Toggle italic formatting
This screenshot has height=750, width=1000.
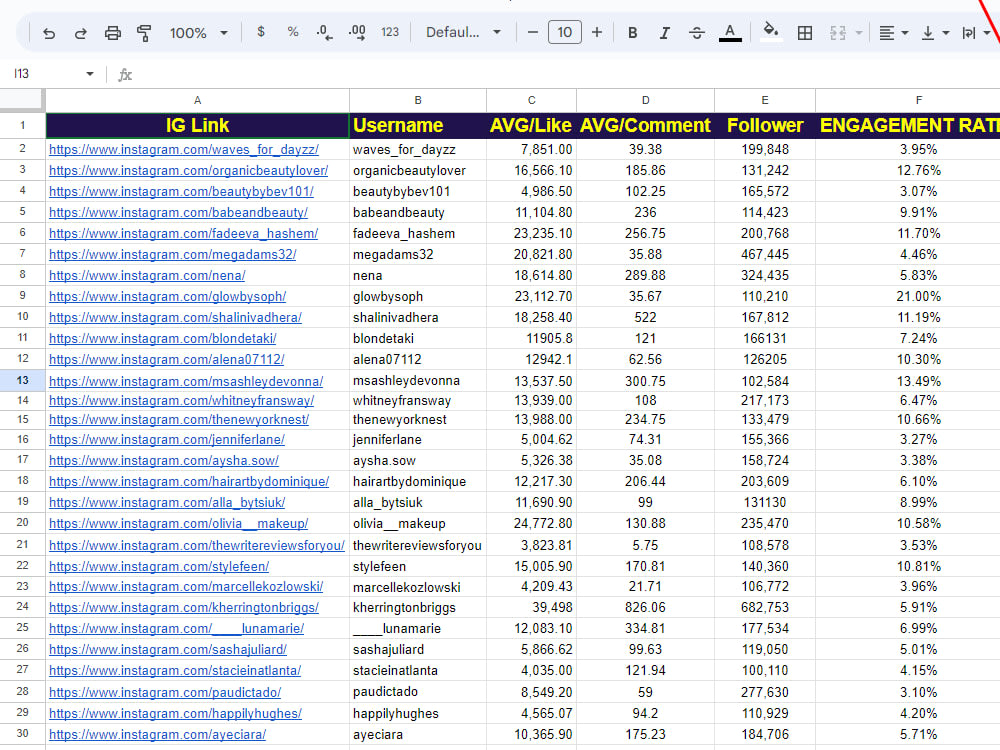[664, 32]
